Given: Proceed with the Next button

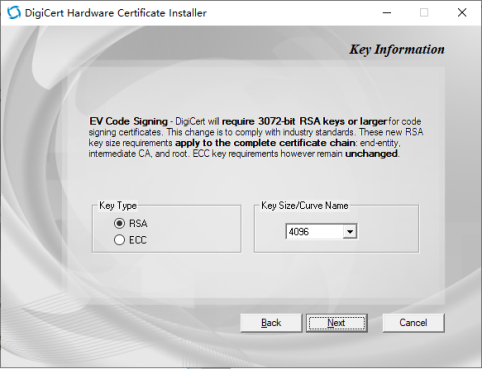Looking at the screenshot, I should point(337,323).
